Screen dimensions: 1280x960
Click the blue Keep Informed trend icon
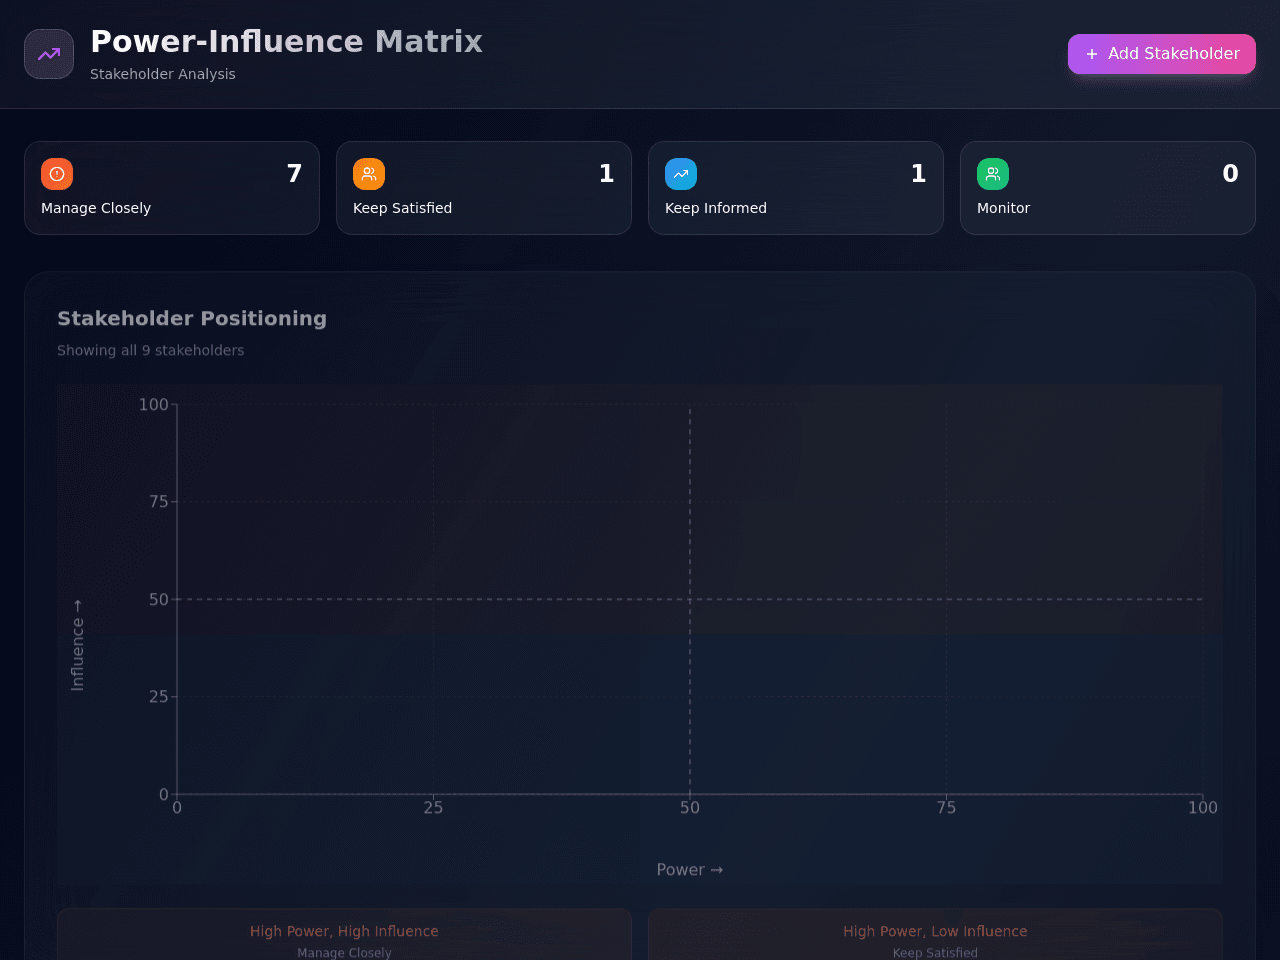[x=681, y=174]
